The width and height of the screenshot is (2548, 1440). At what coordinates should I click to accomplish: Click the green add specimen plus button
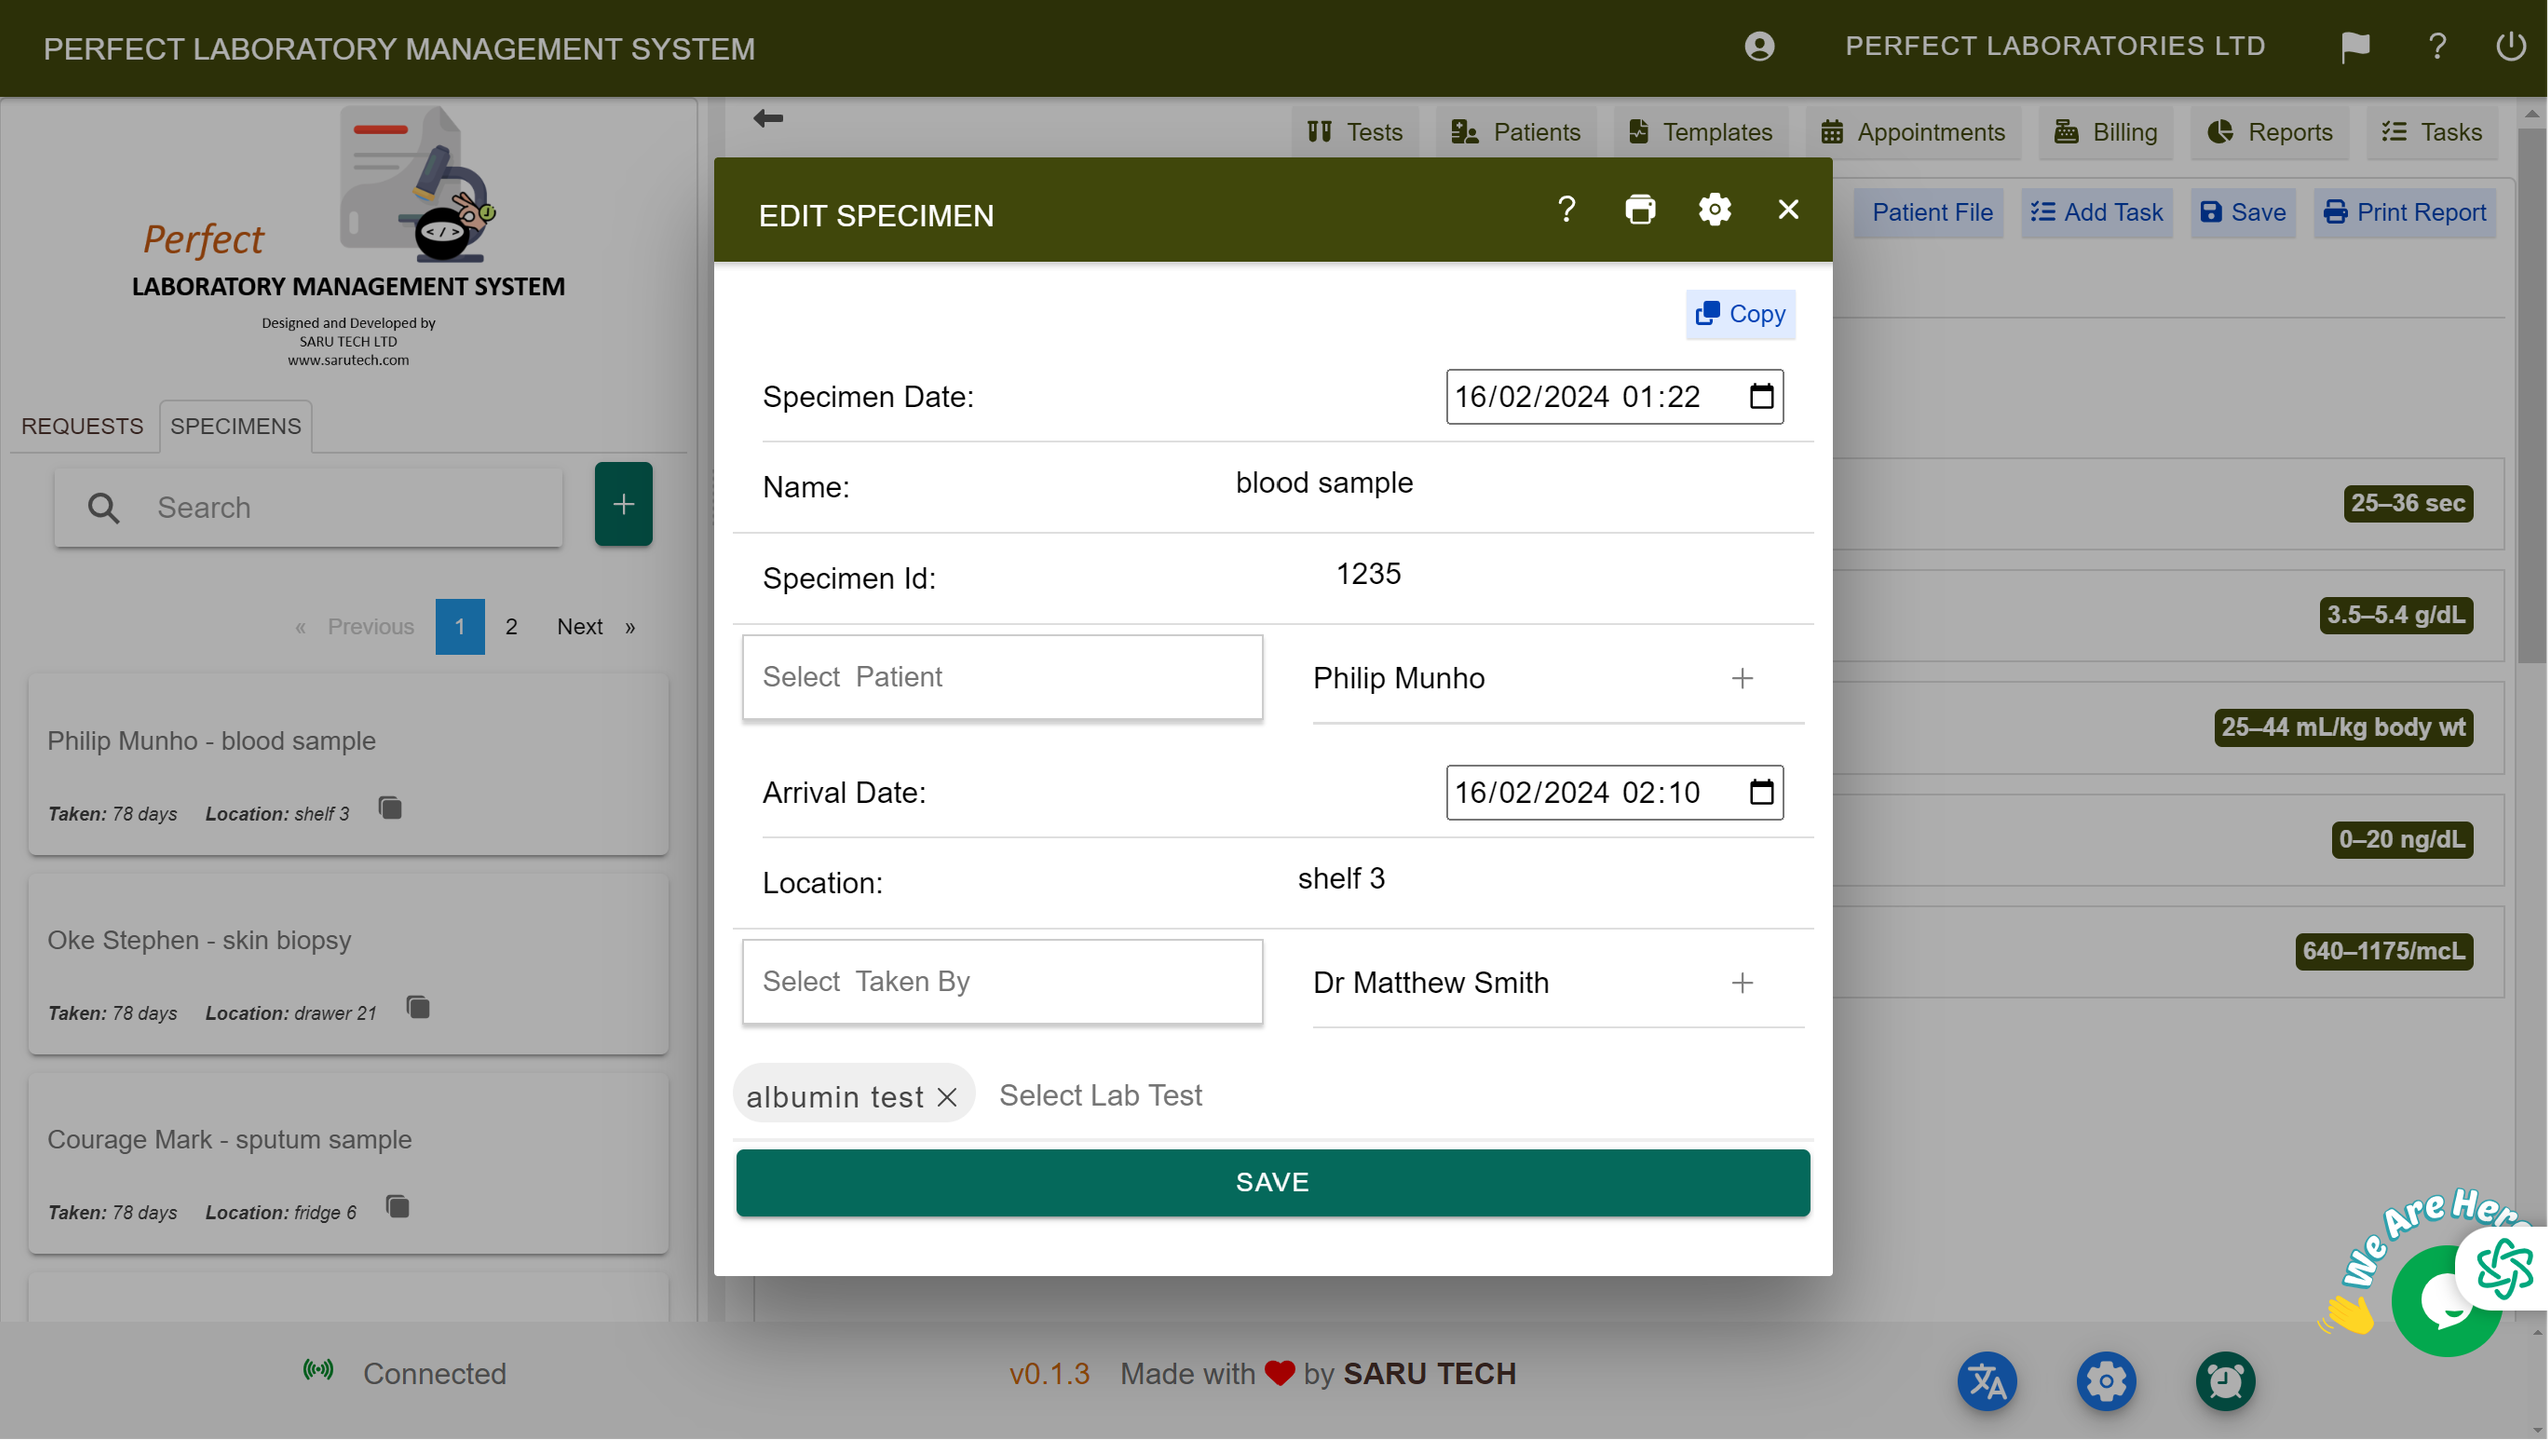(623, 504)
